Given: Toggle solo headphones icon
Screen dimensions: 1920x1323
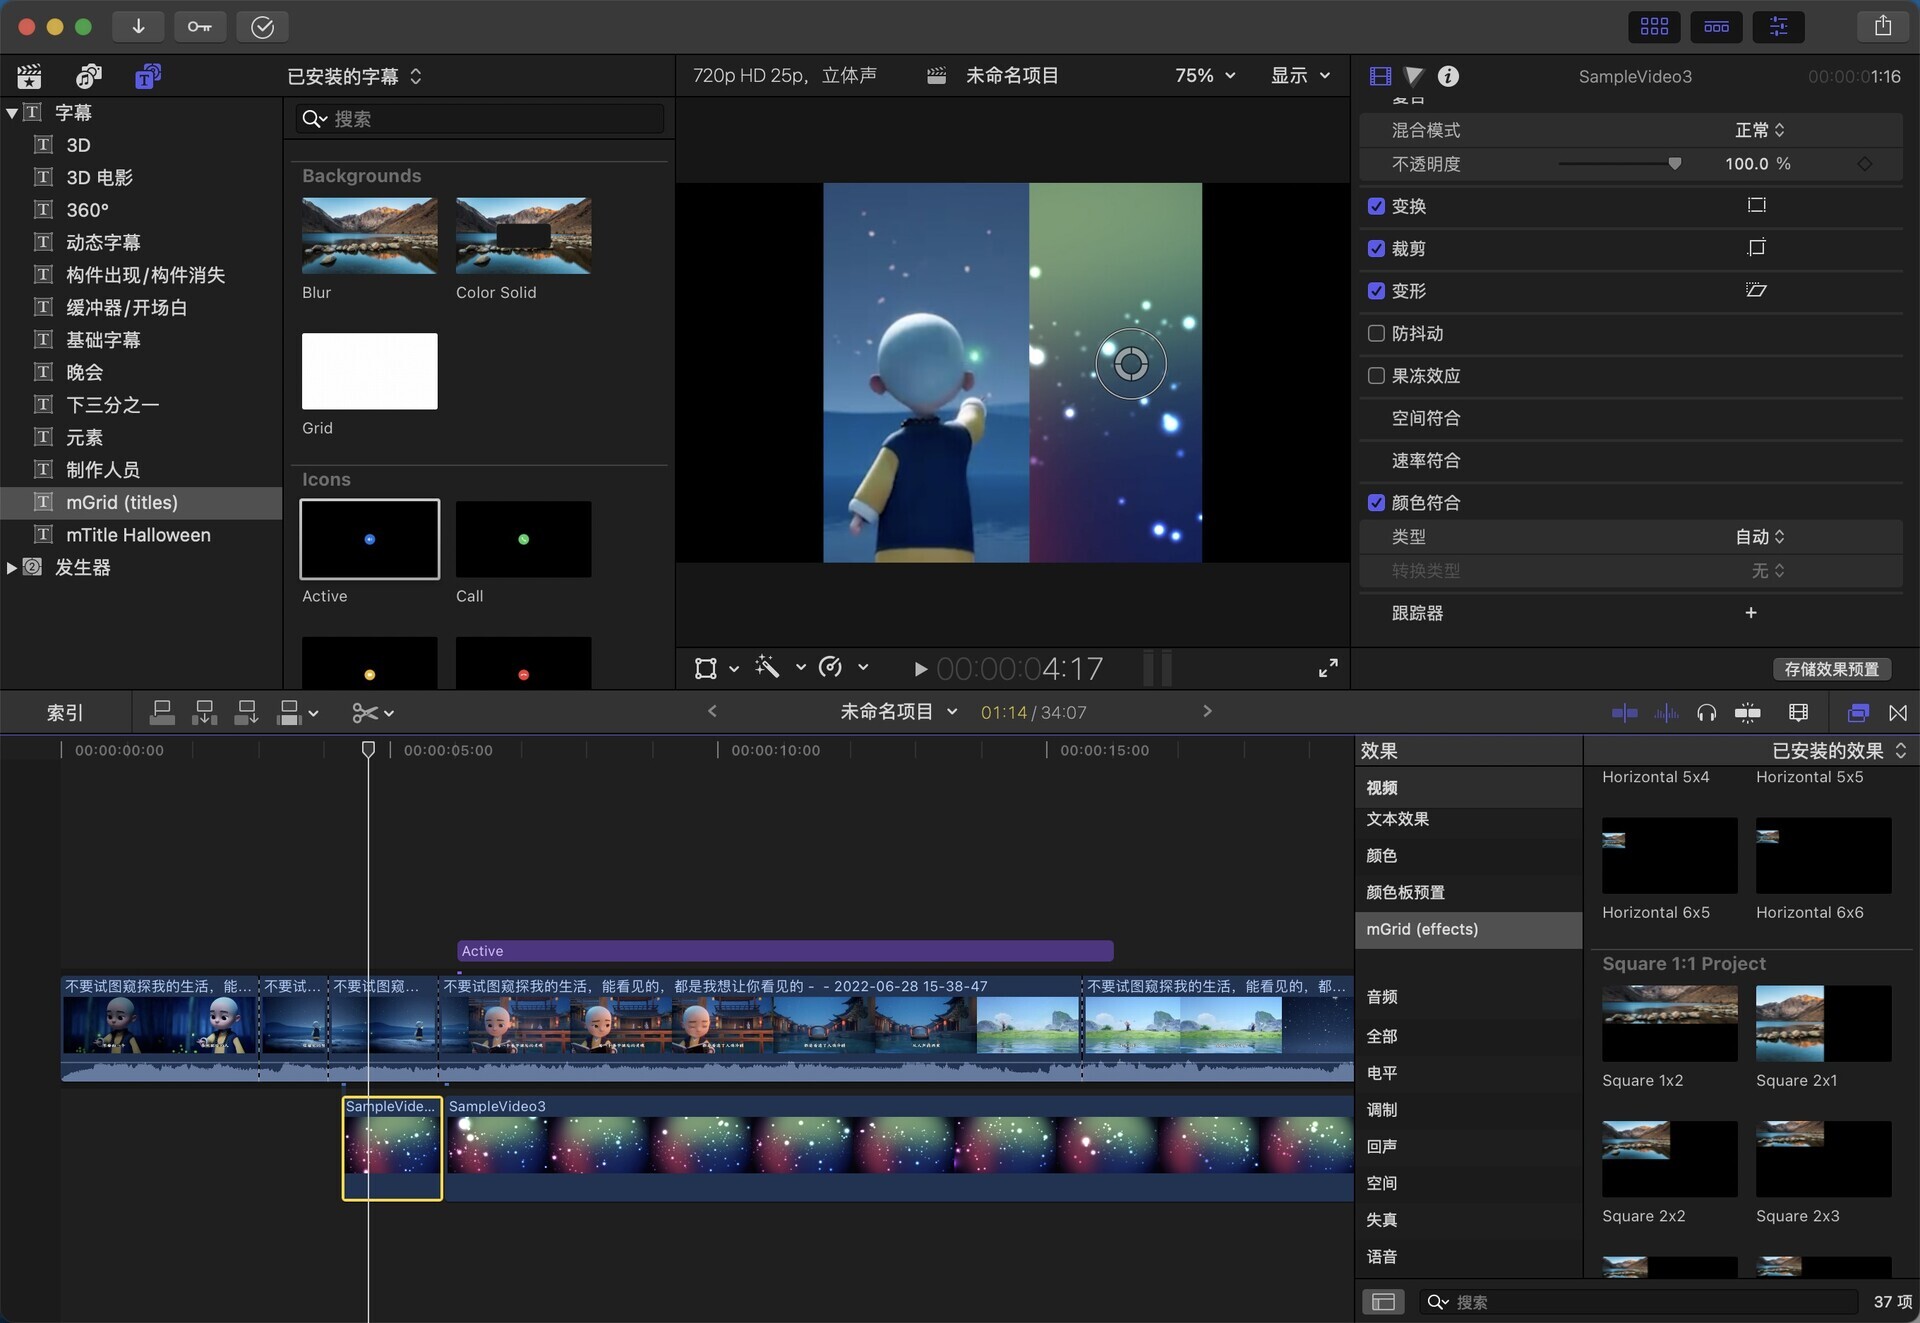Looking at the screenshot, I should point(1707,712).
